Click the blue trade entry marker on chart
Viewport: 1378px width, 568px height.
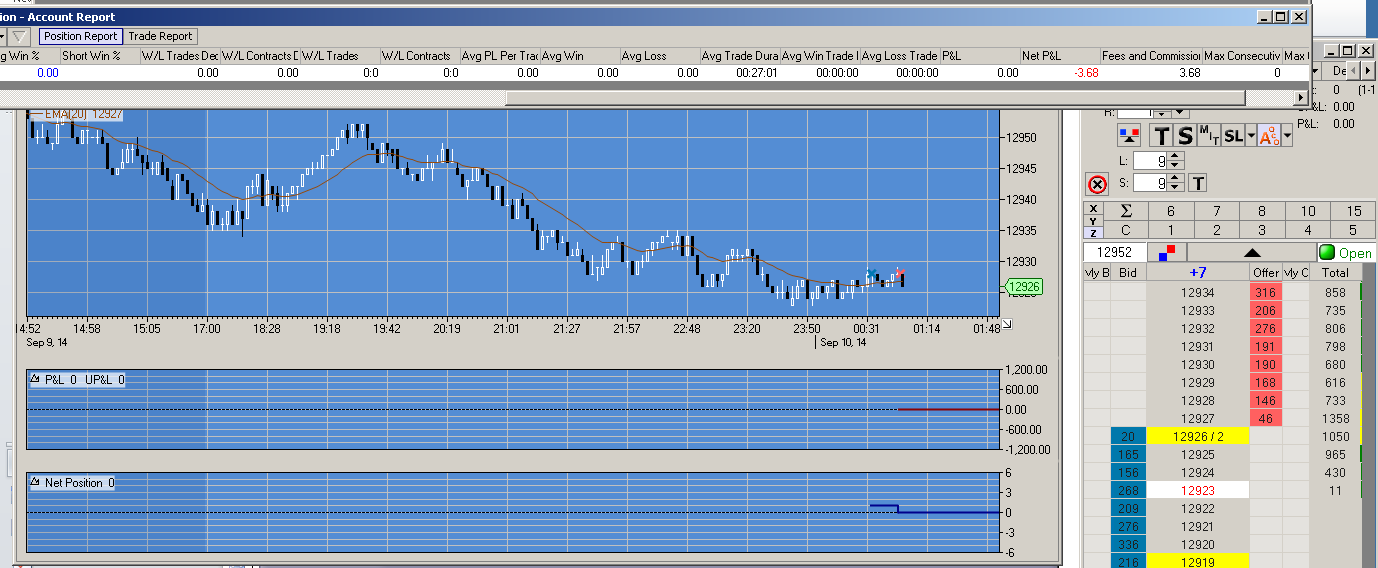(872, 274)
